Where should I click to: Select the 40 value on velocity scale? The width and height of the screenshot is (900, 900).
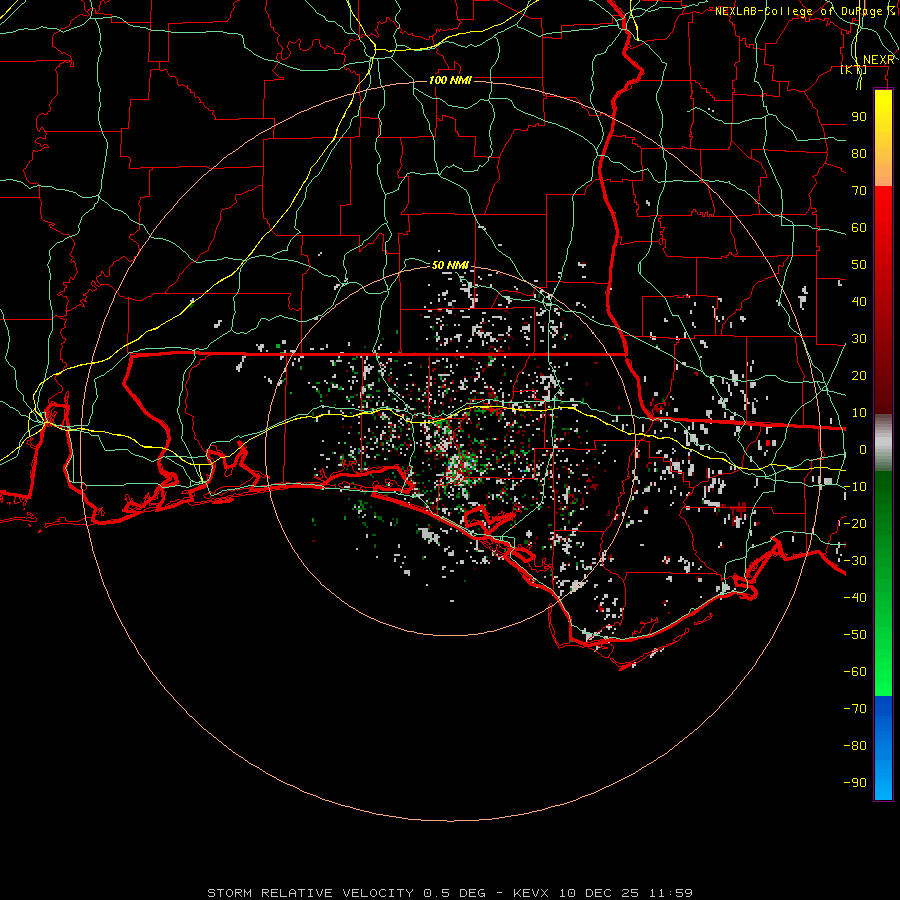[x=859, y=302]
